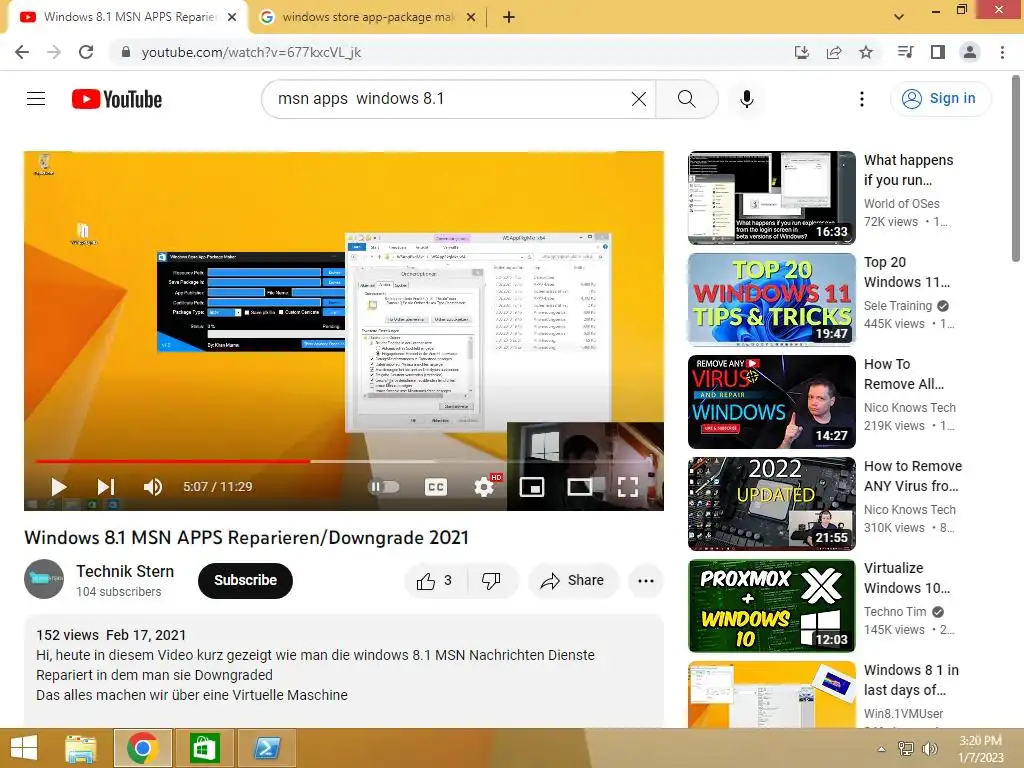Go to YouTube home via logo
Image resolution: width=1024 pixels, height=768 pixels.
click(x=117, y=99)
